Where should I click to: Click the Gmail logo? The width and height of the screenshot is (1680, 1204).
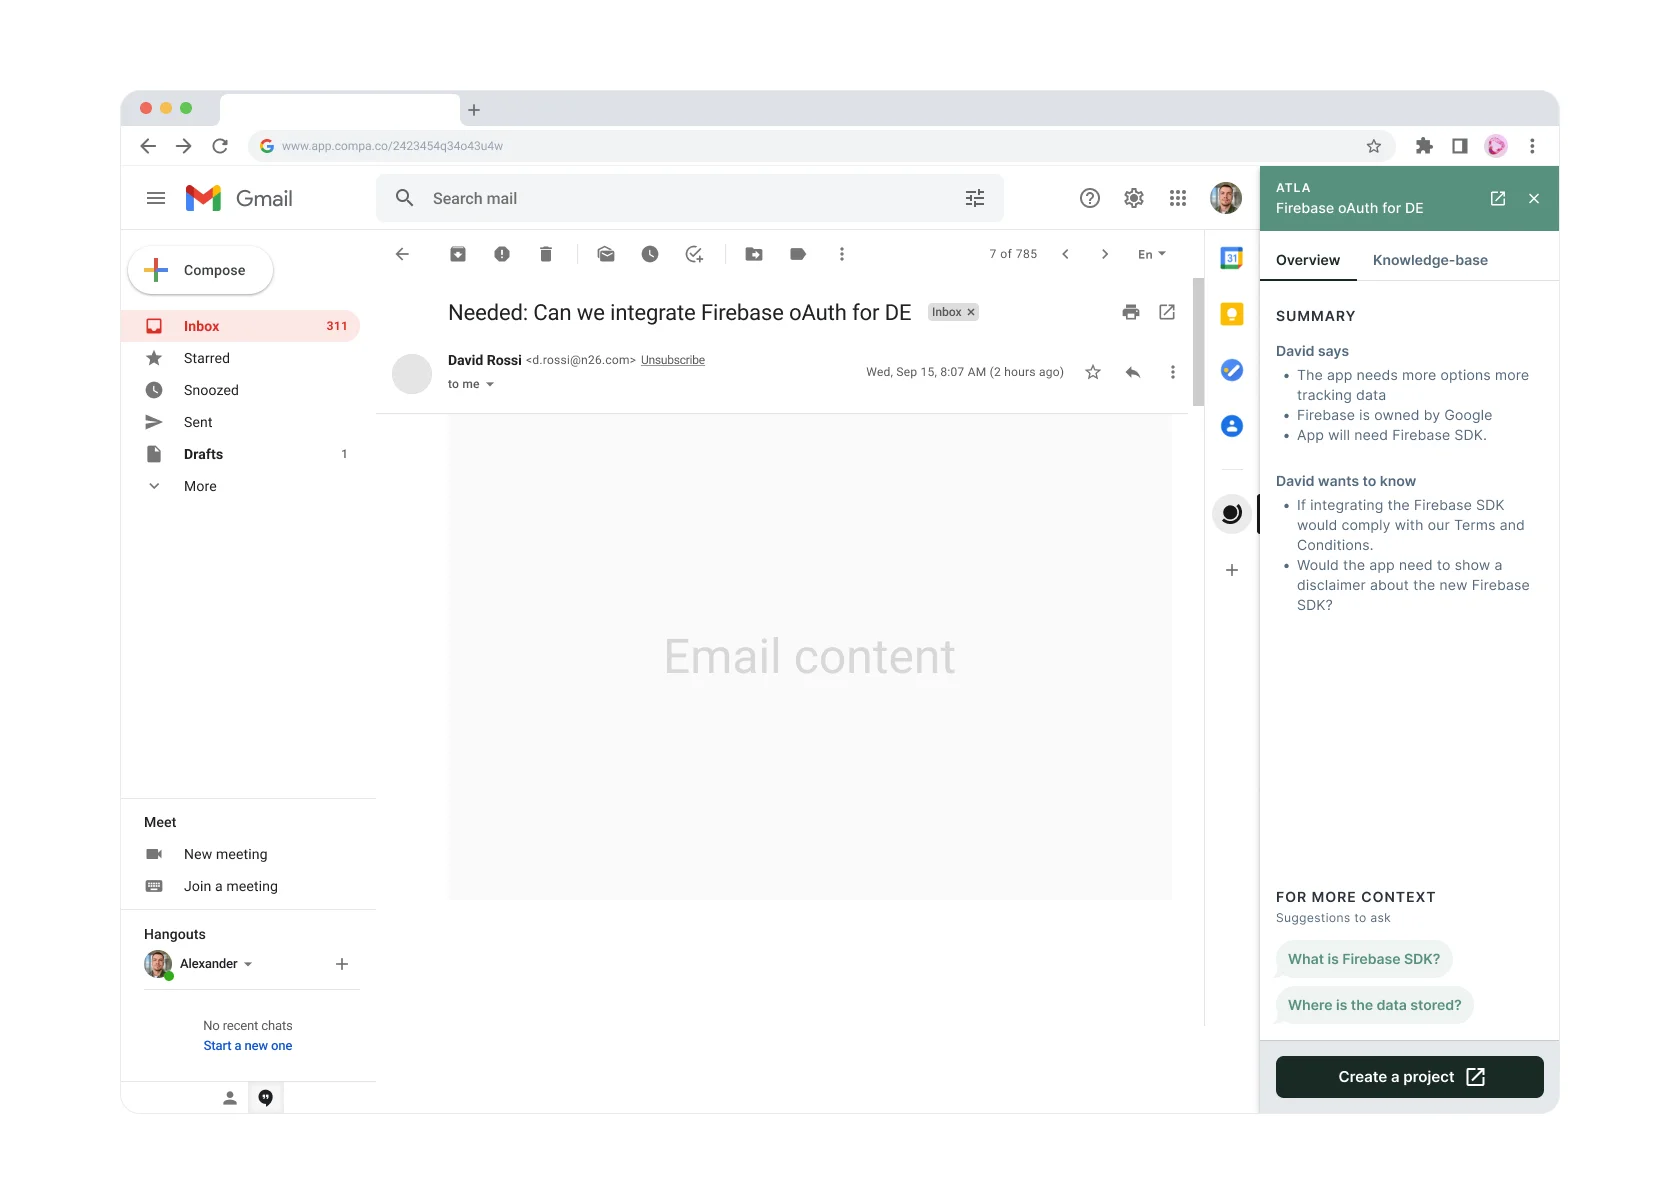(239, 198)
